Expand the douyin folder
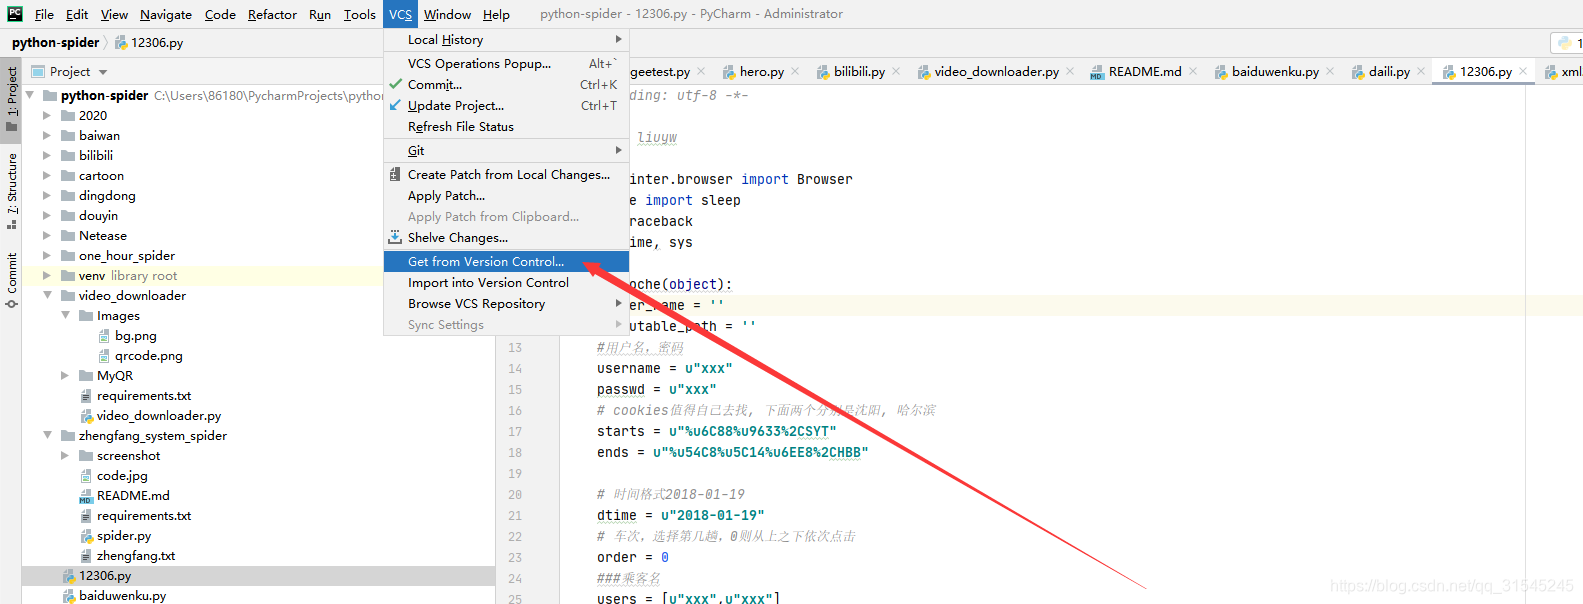The height and width of the screenshot is (604, 1583). (47, 216)
